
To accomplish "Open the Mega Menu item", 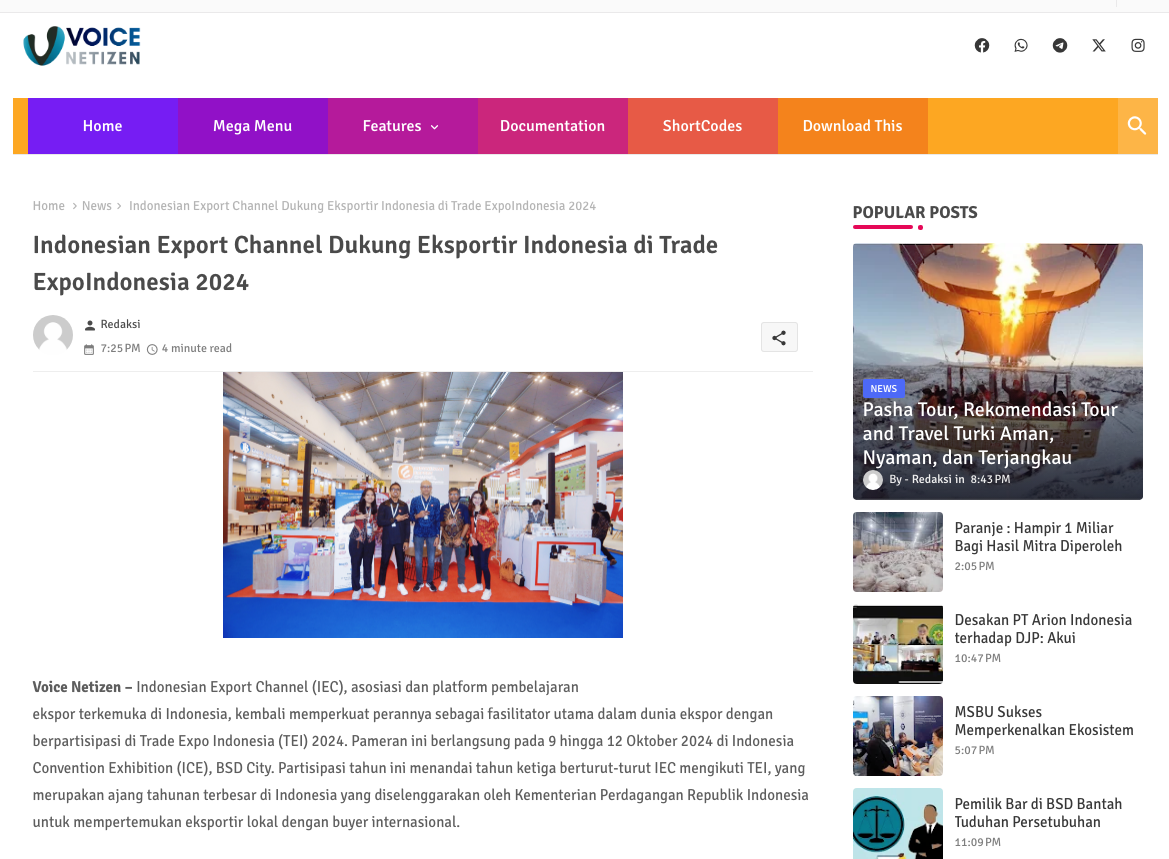I will [253, 126].
